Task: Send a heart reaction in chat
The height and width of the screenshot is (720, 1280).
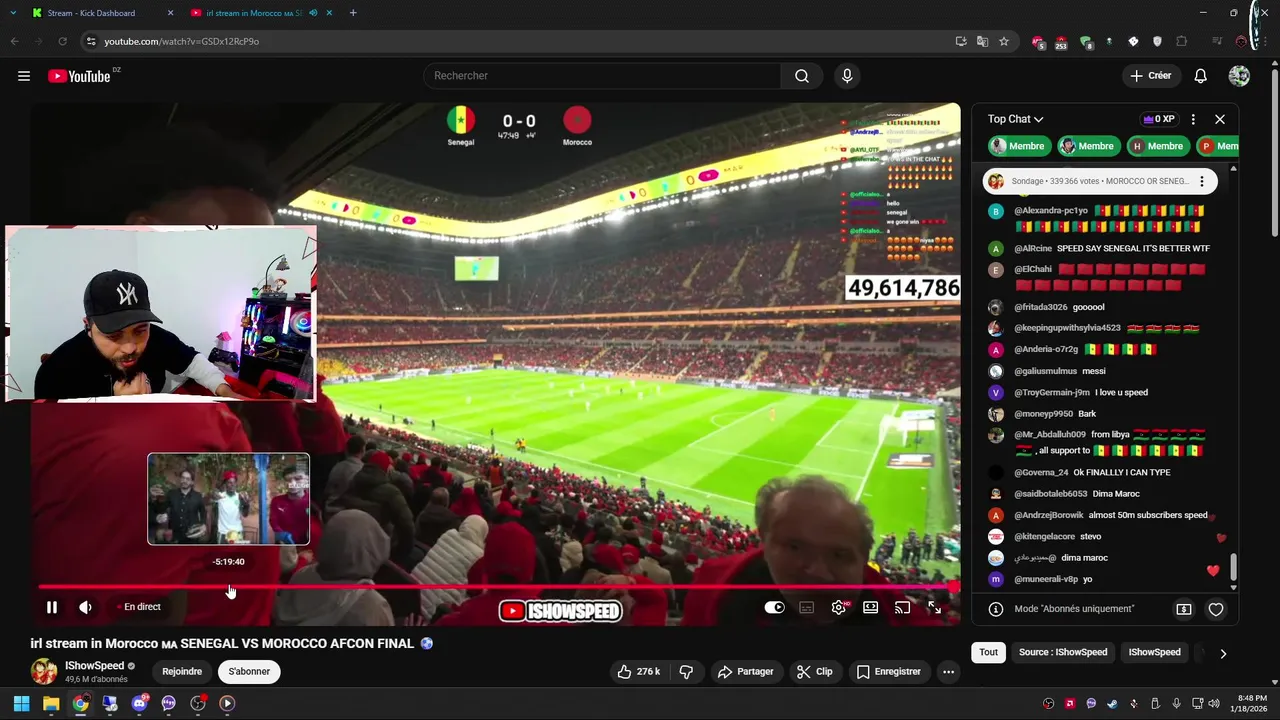Action: (1216, 609)
